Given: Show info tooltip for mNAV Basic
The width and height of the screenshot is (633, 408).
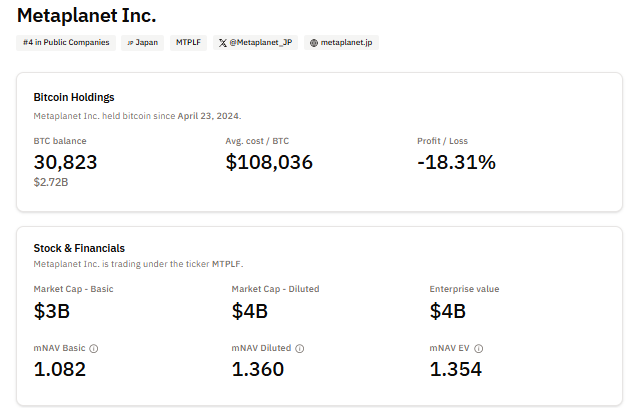Looking at the screenshot, I should (94, 348).
